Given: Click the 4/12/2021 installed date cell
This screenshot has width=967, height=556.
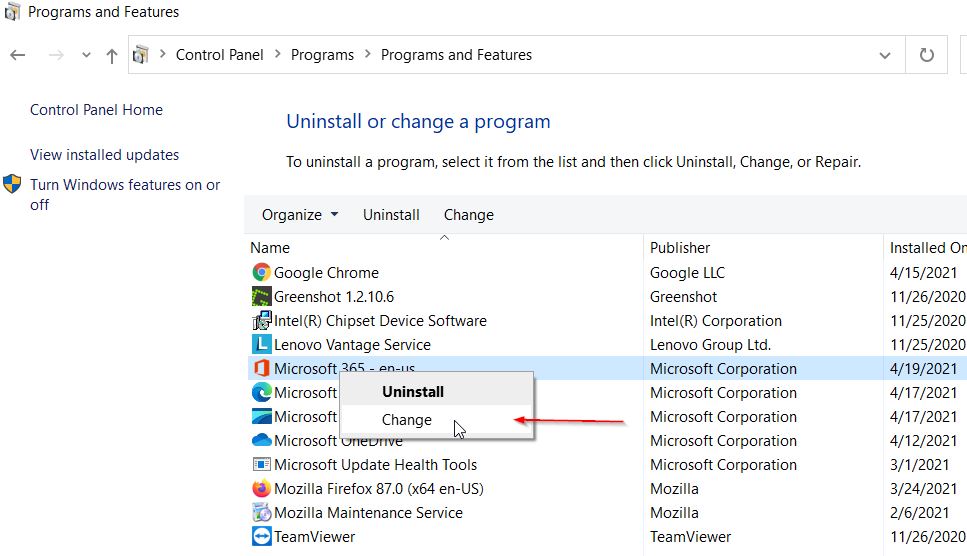Looking at the screenshot, I should 923,441.
